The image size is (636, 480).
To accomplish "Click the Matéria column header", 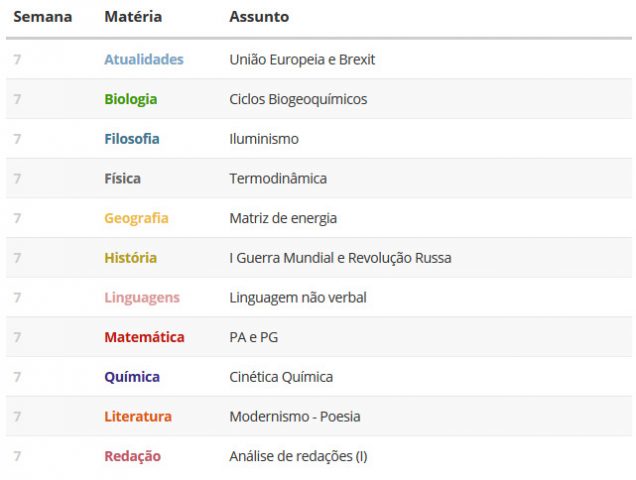I will pyautogui.click(x=133, y=17).
